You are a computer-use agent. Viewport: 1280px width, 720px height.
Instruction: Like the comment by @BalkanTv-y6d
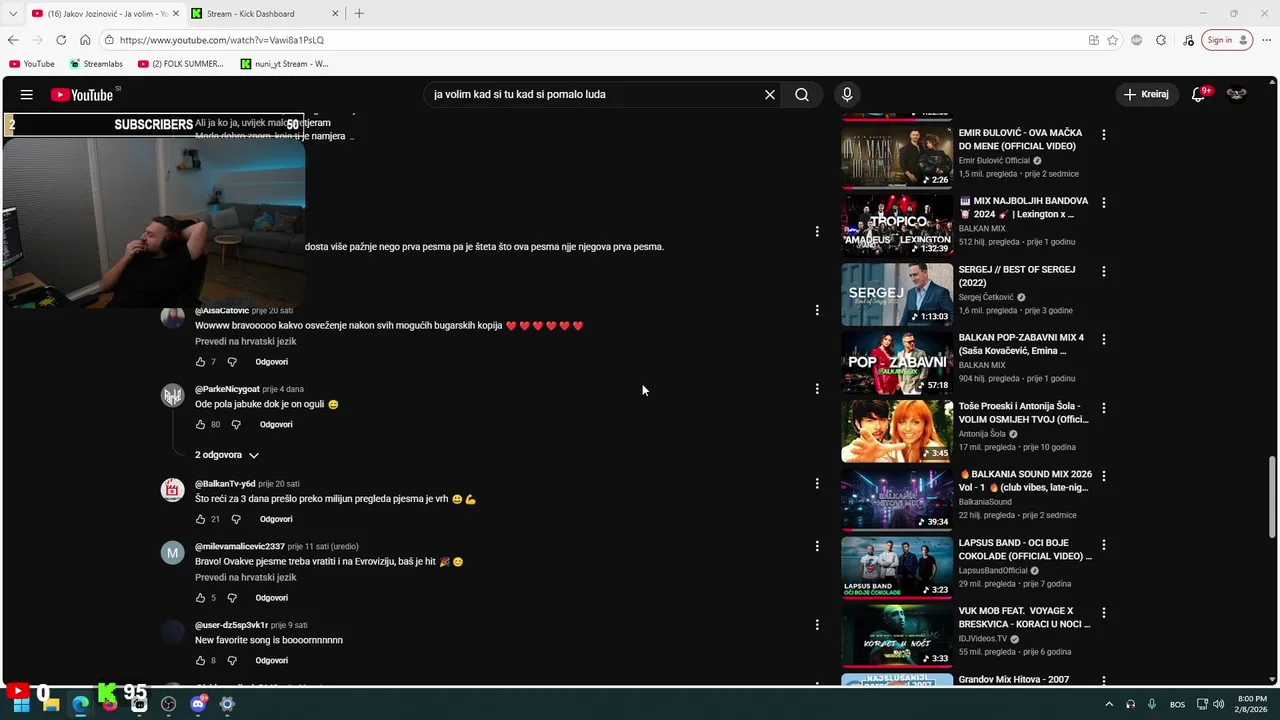click(200, 520)
